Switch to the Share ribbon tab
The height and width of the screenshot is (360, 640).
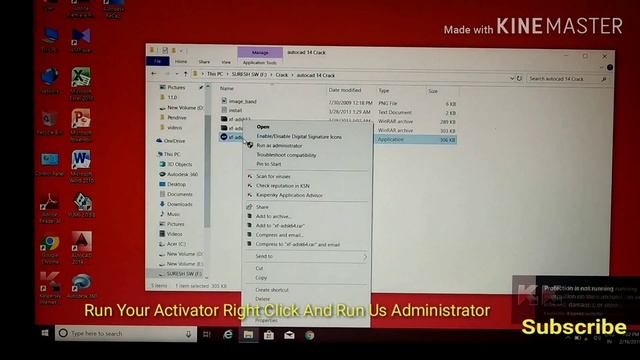[204, 62]
